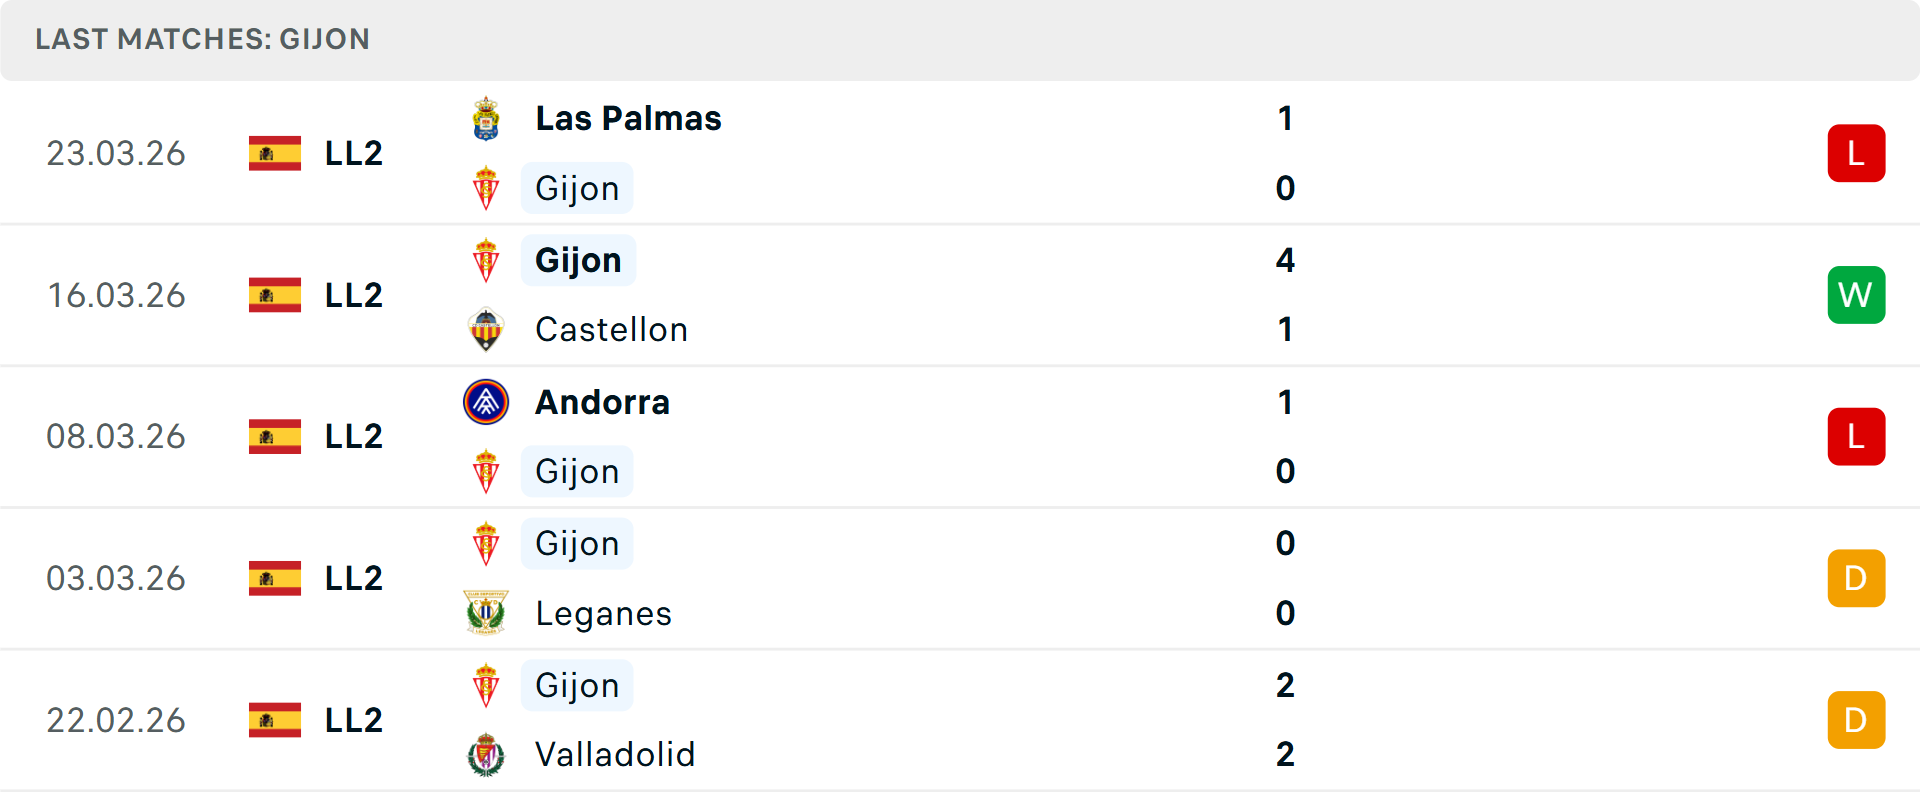Open the LL2 league label on the 16.03.26 row

coord(352,295)
